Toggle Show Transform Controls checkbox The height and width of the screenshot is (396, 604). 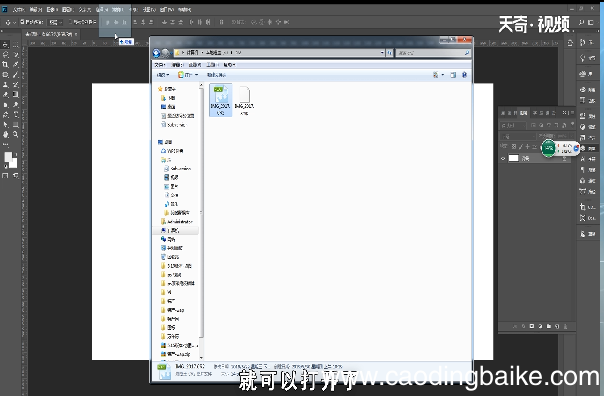70,22
